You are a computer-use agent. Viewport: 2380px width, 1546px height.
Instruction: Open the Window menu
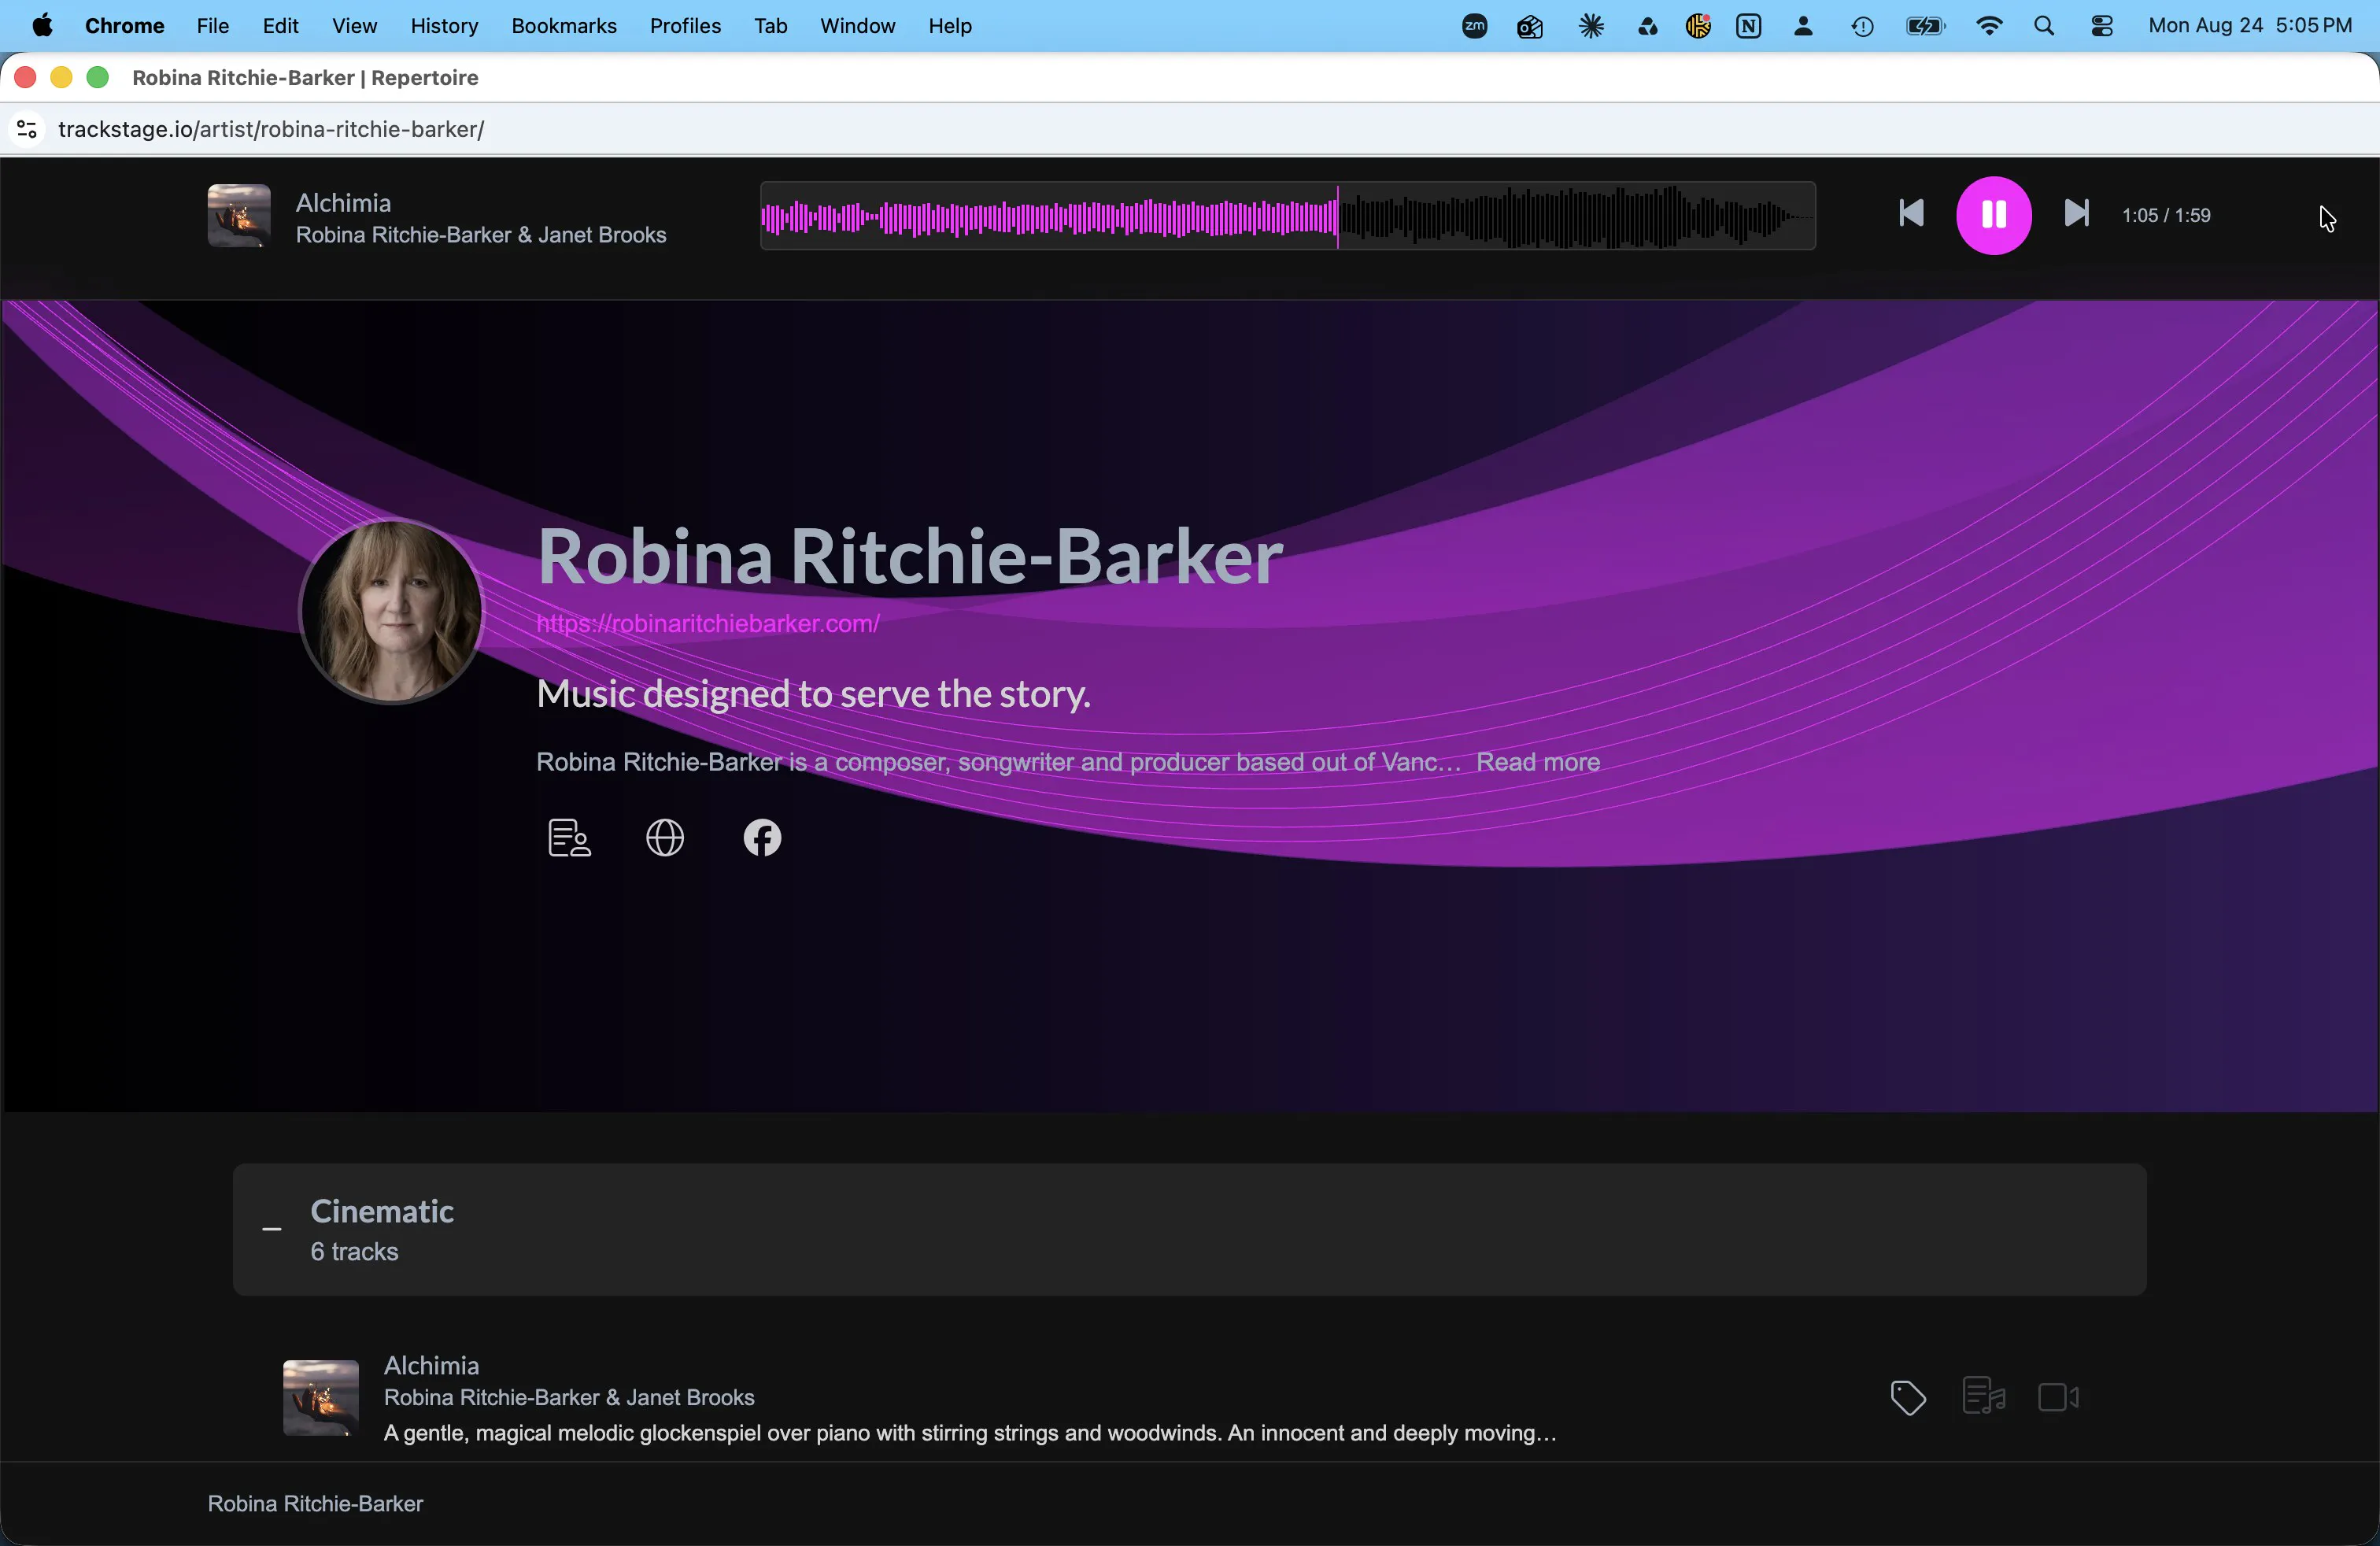857,26
